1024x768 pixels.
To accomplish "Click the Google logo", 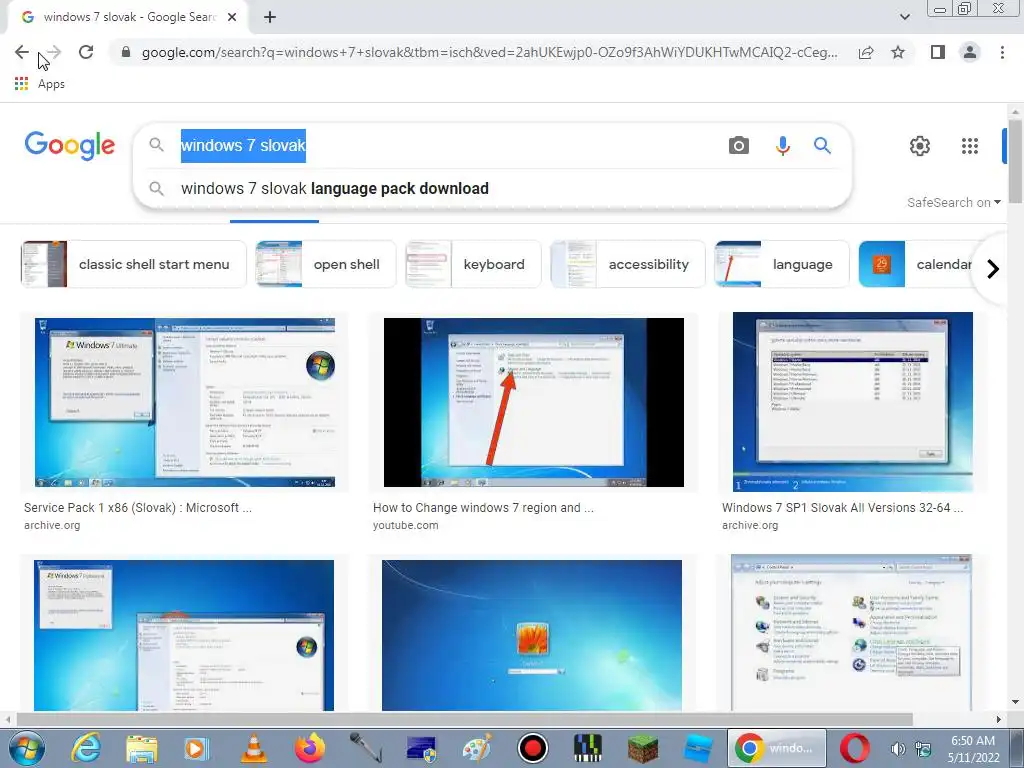I will click(x=70, y=145).
